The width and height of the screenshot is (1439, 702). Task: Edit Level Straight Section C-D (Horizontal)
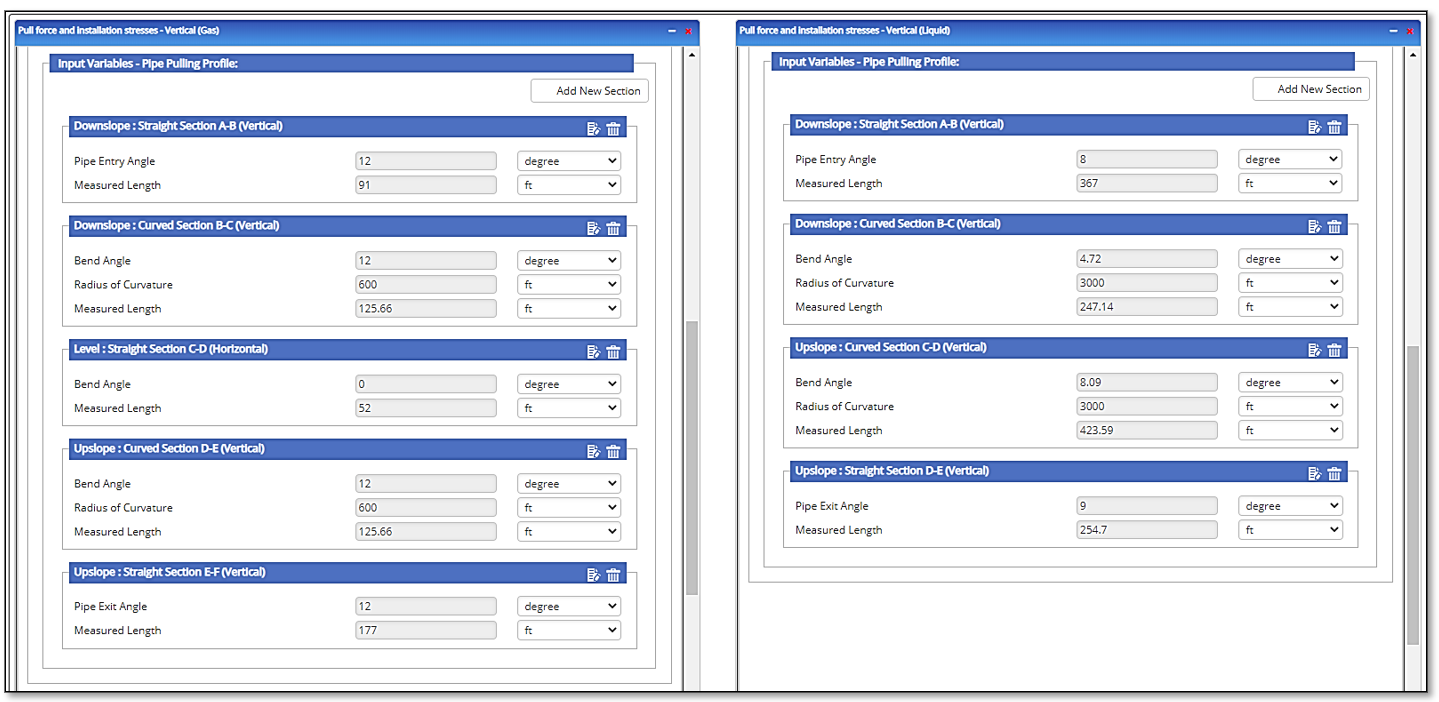[593, 351]
